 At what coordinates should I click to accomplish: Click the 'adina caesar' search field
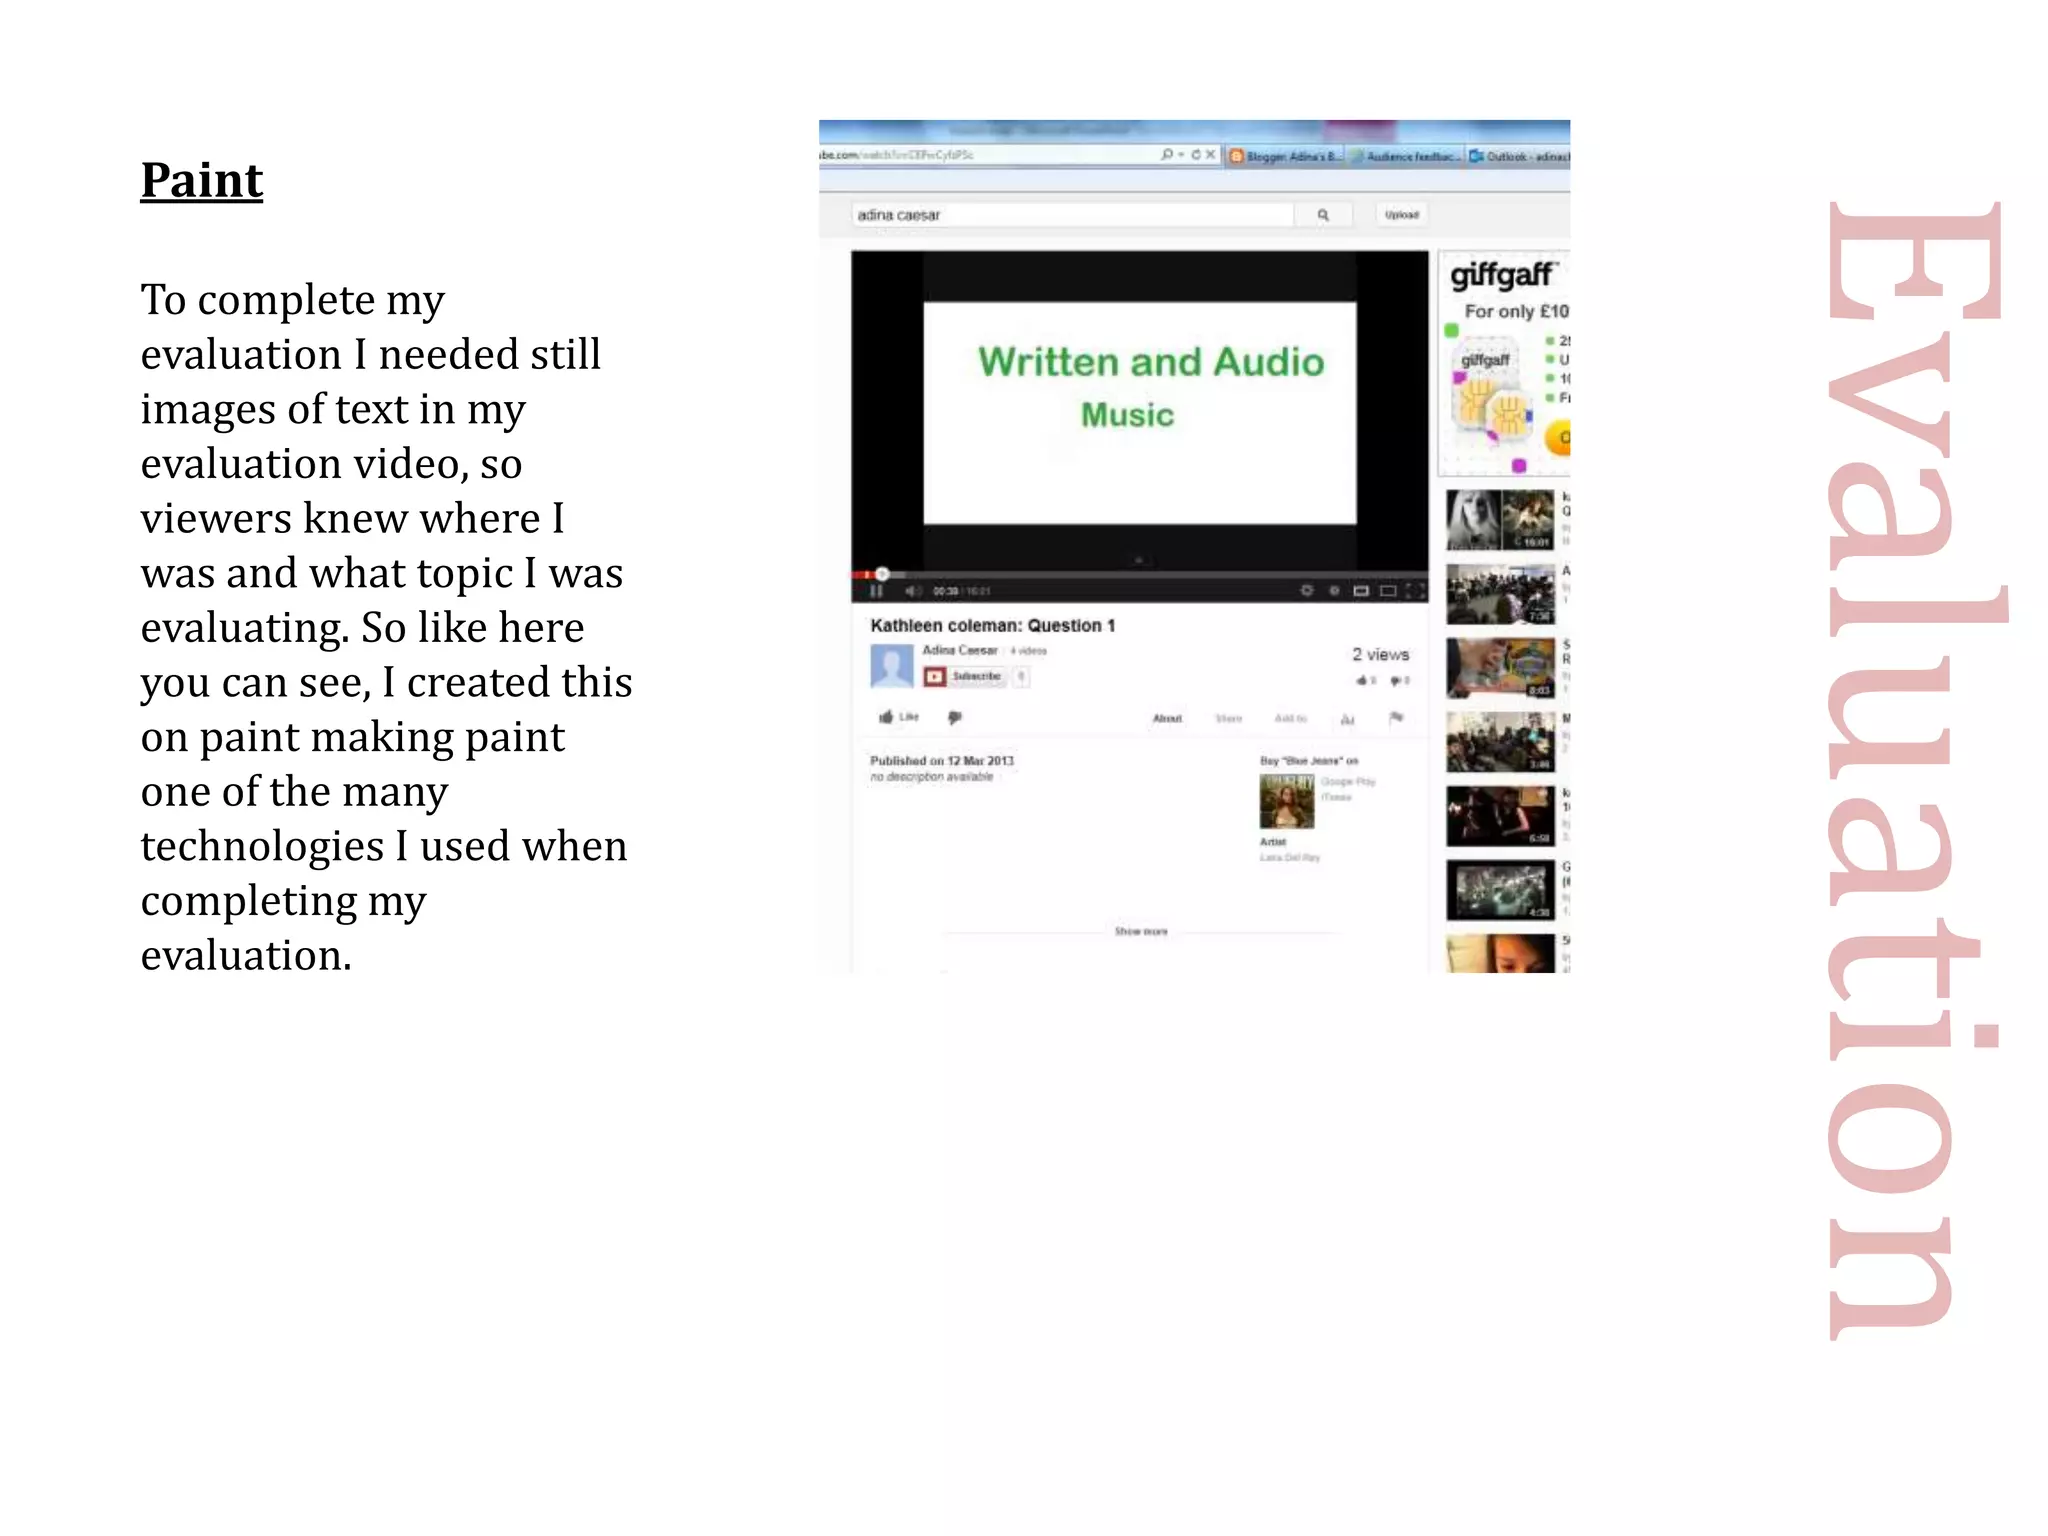1073,215
